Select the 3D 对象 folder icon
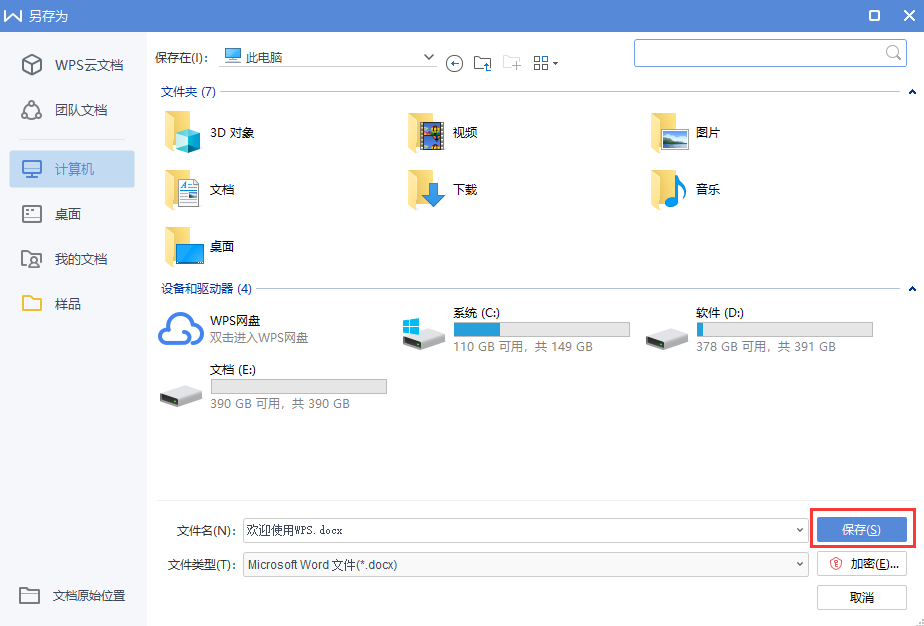This screenshot has height=626, width=924. (183, 133)
